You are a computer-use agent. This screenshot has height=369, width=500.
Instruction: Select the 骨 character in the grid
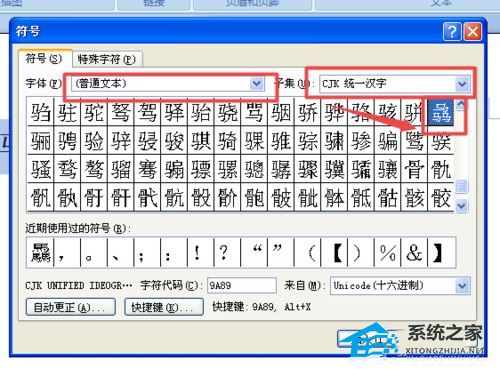tap(414, 168)
